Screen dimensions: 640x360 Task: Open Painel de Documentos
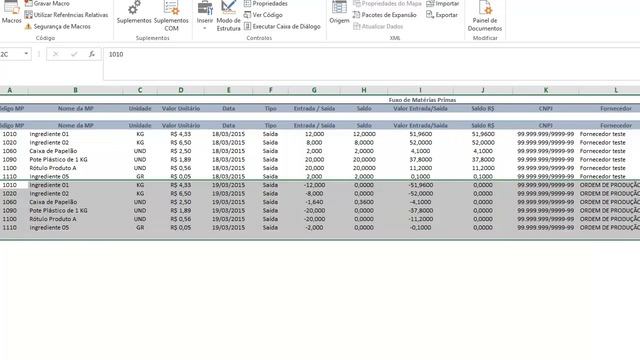tap(485, 16)
